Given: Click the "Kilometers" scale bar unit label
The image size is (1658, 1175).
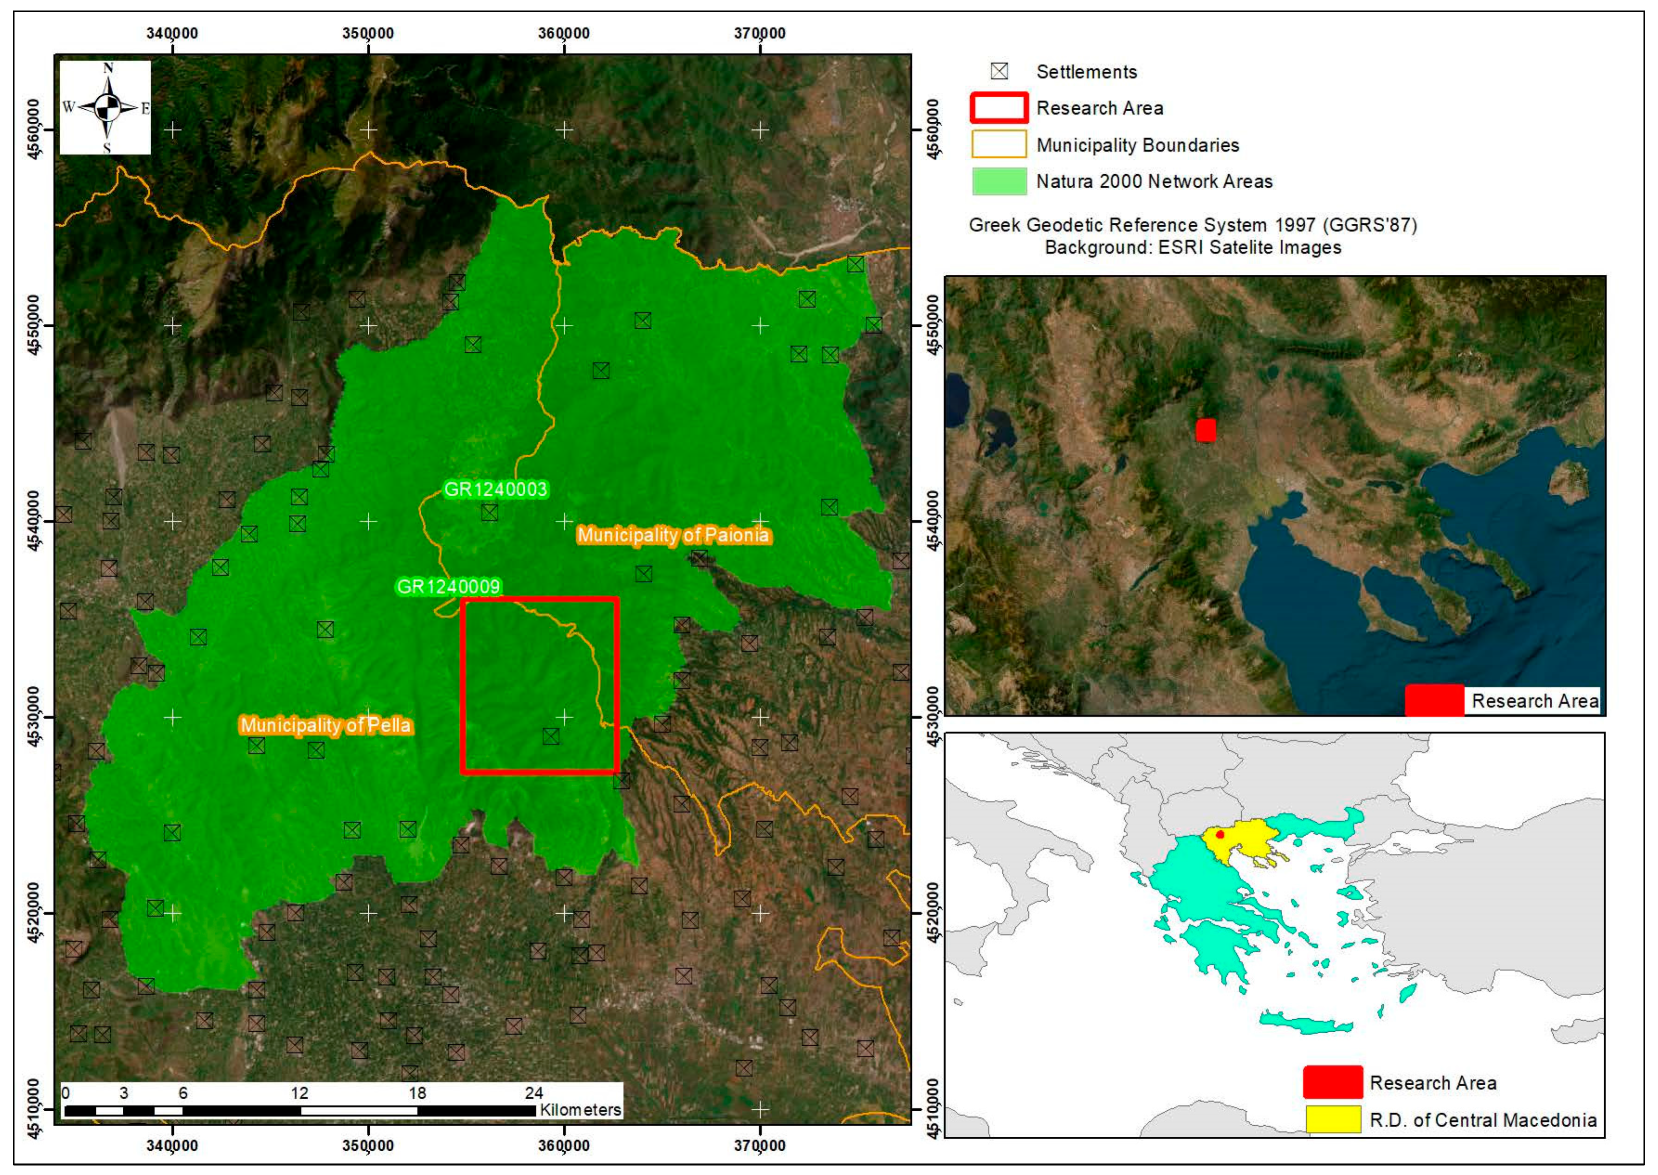Looking at the screenshot, I should [580, 1109].
